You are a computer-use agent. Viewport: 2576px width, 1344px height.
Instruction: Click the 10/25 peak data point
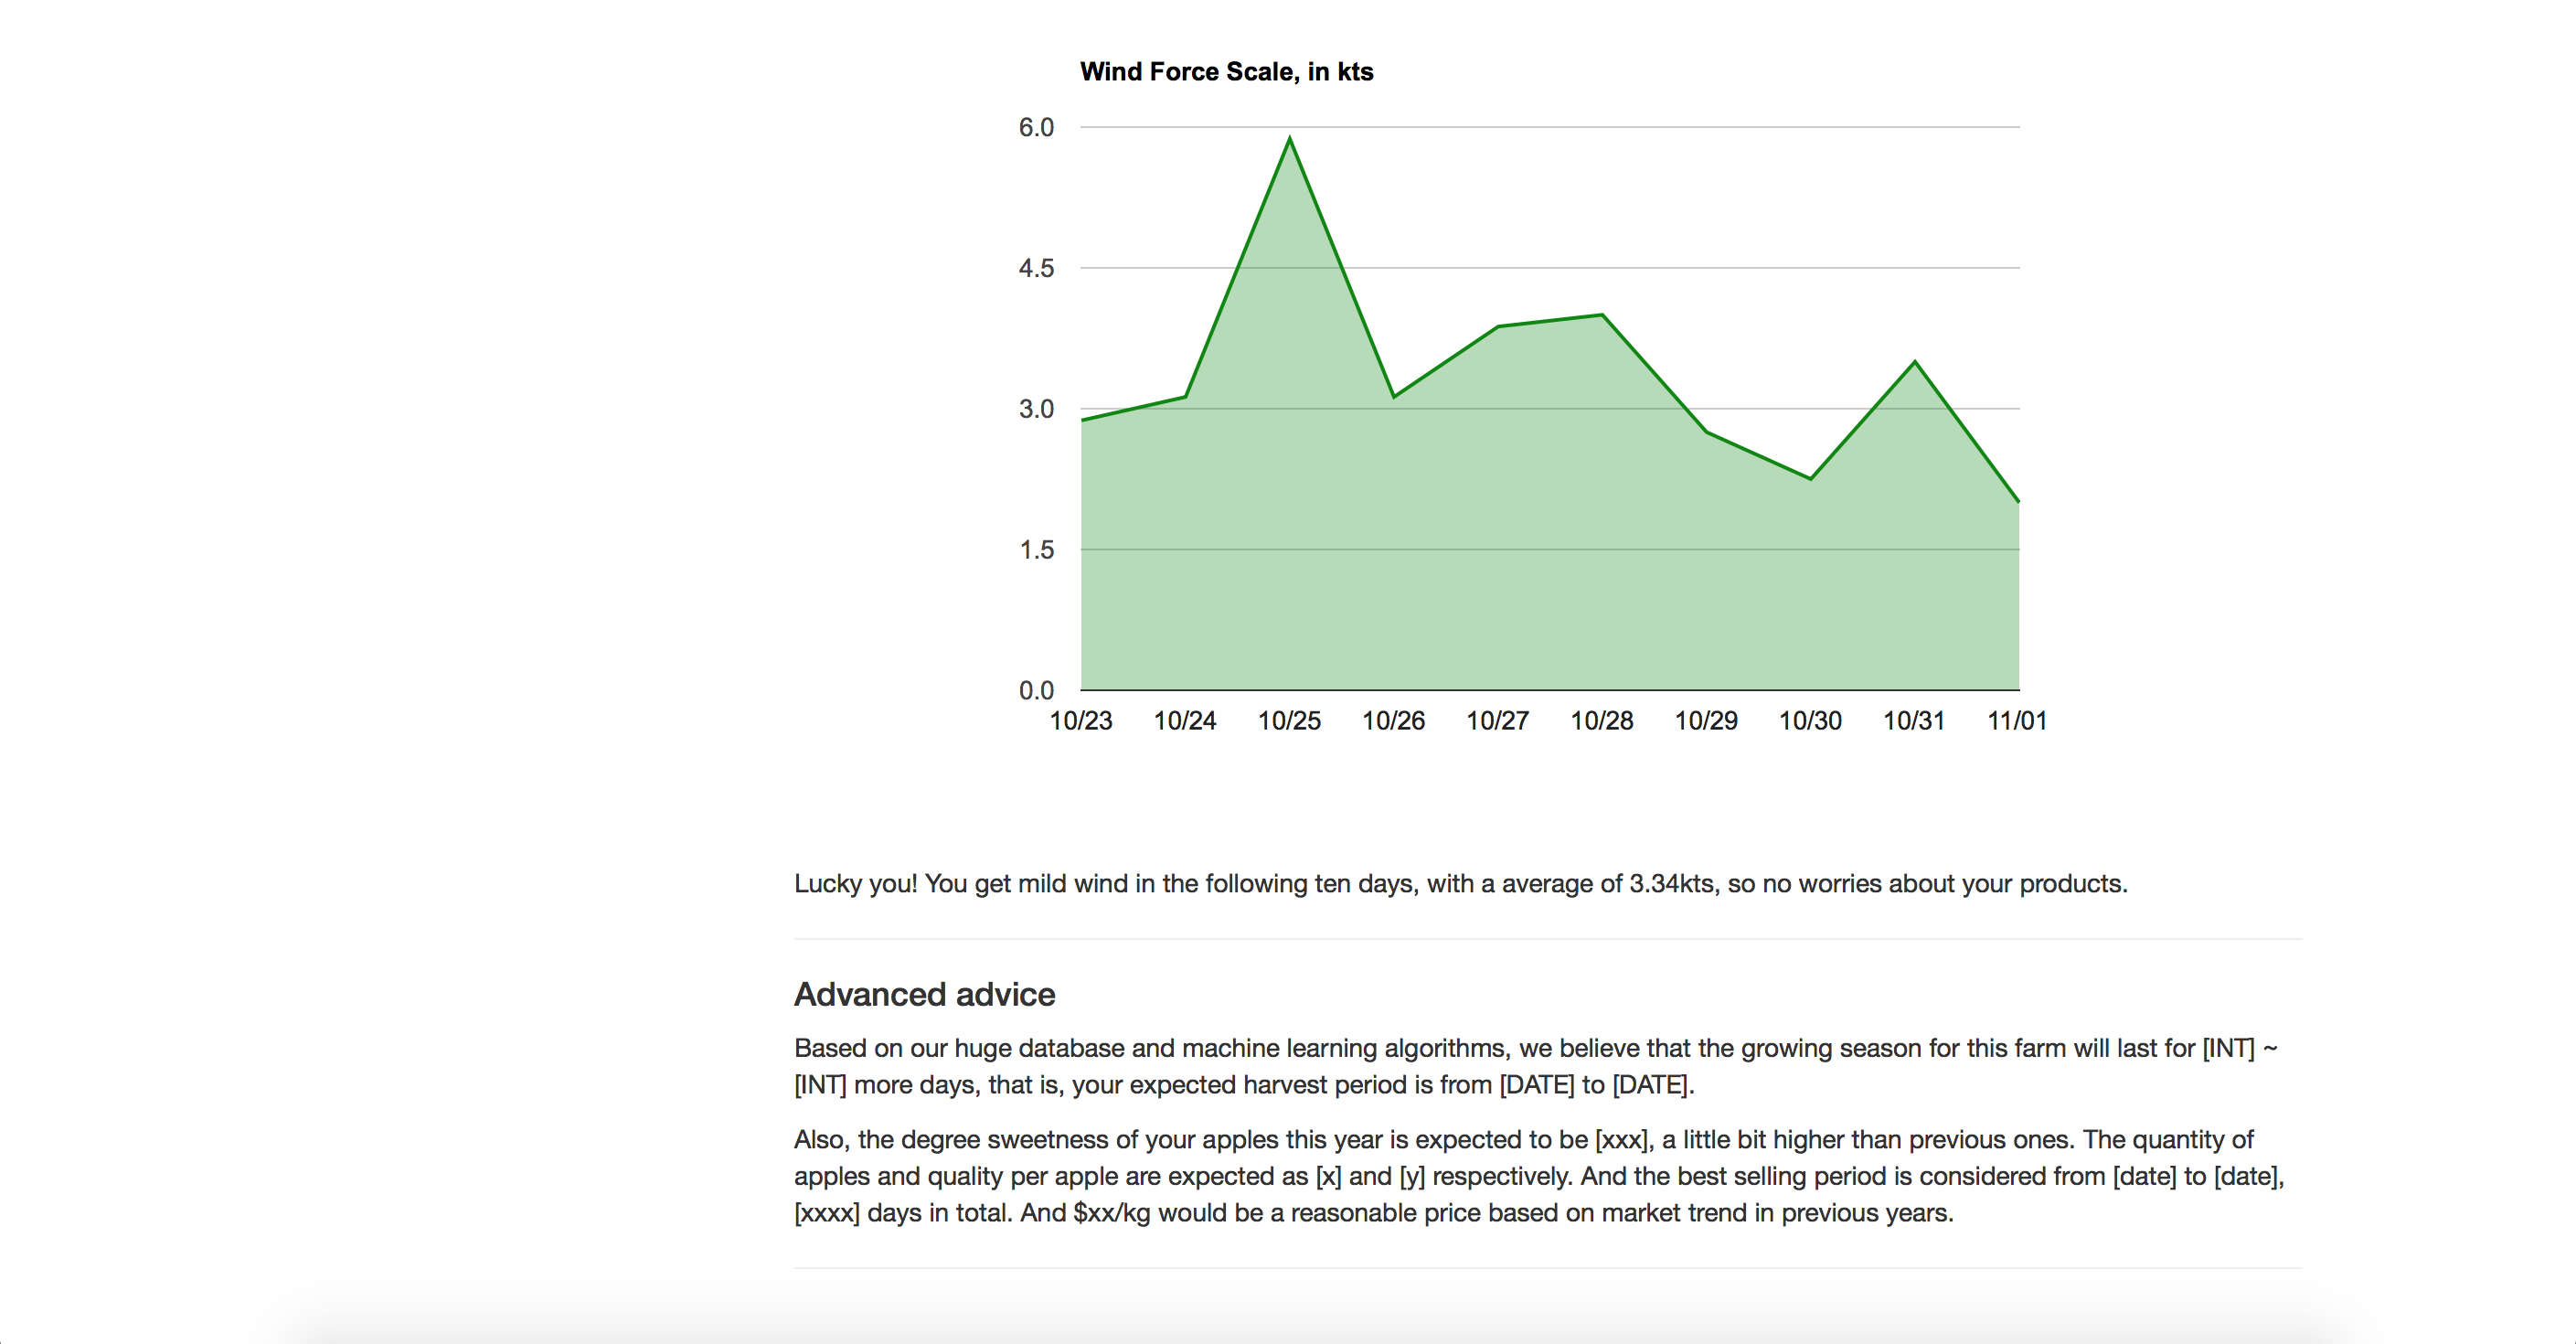1290,138
